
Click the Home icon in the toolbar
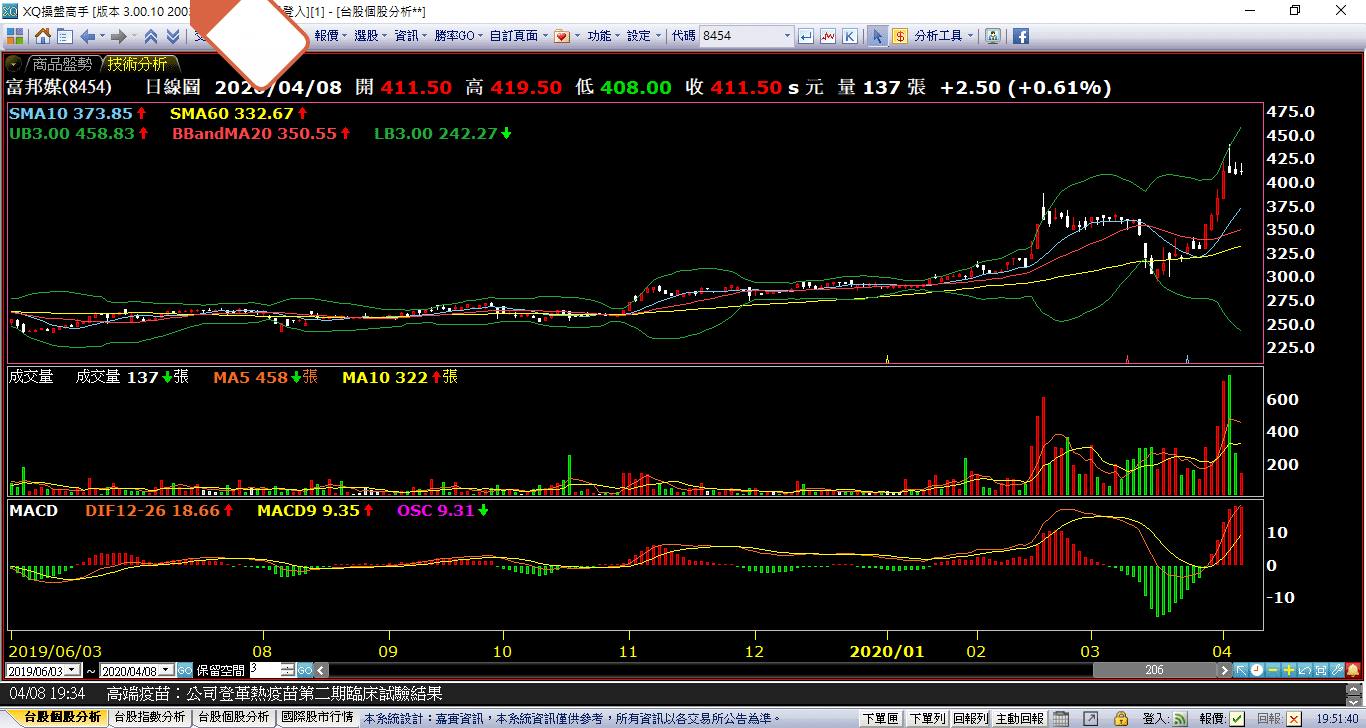pyautogui.click(x=43, y=36)
